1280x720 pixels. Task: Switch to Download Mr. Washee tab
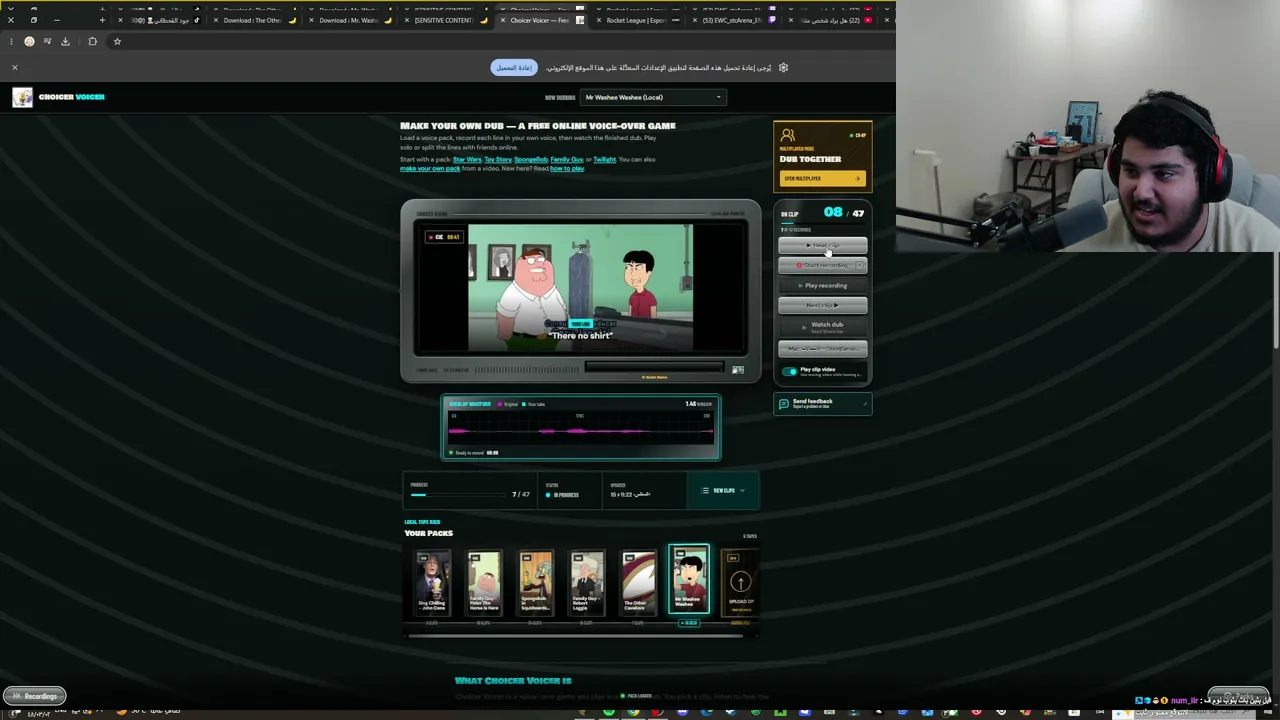(348, 20)
